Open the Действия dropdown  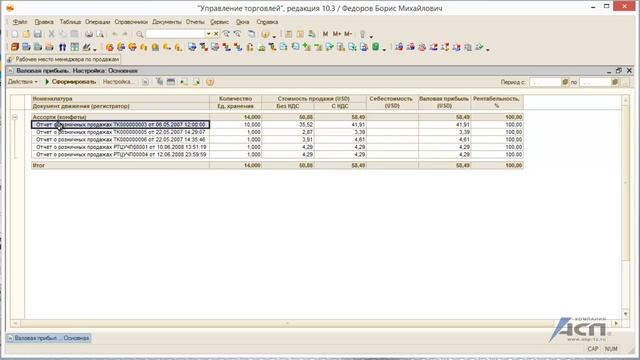pyautogui.click(x=22, y=82)
